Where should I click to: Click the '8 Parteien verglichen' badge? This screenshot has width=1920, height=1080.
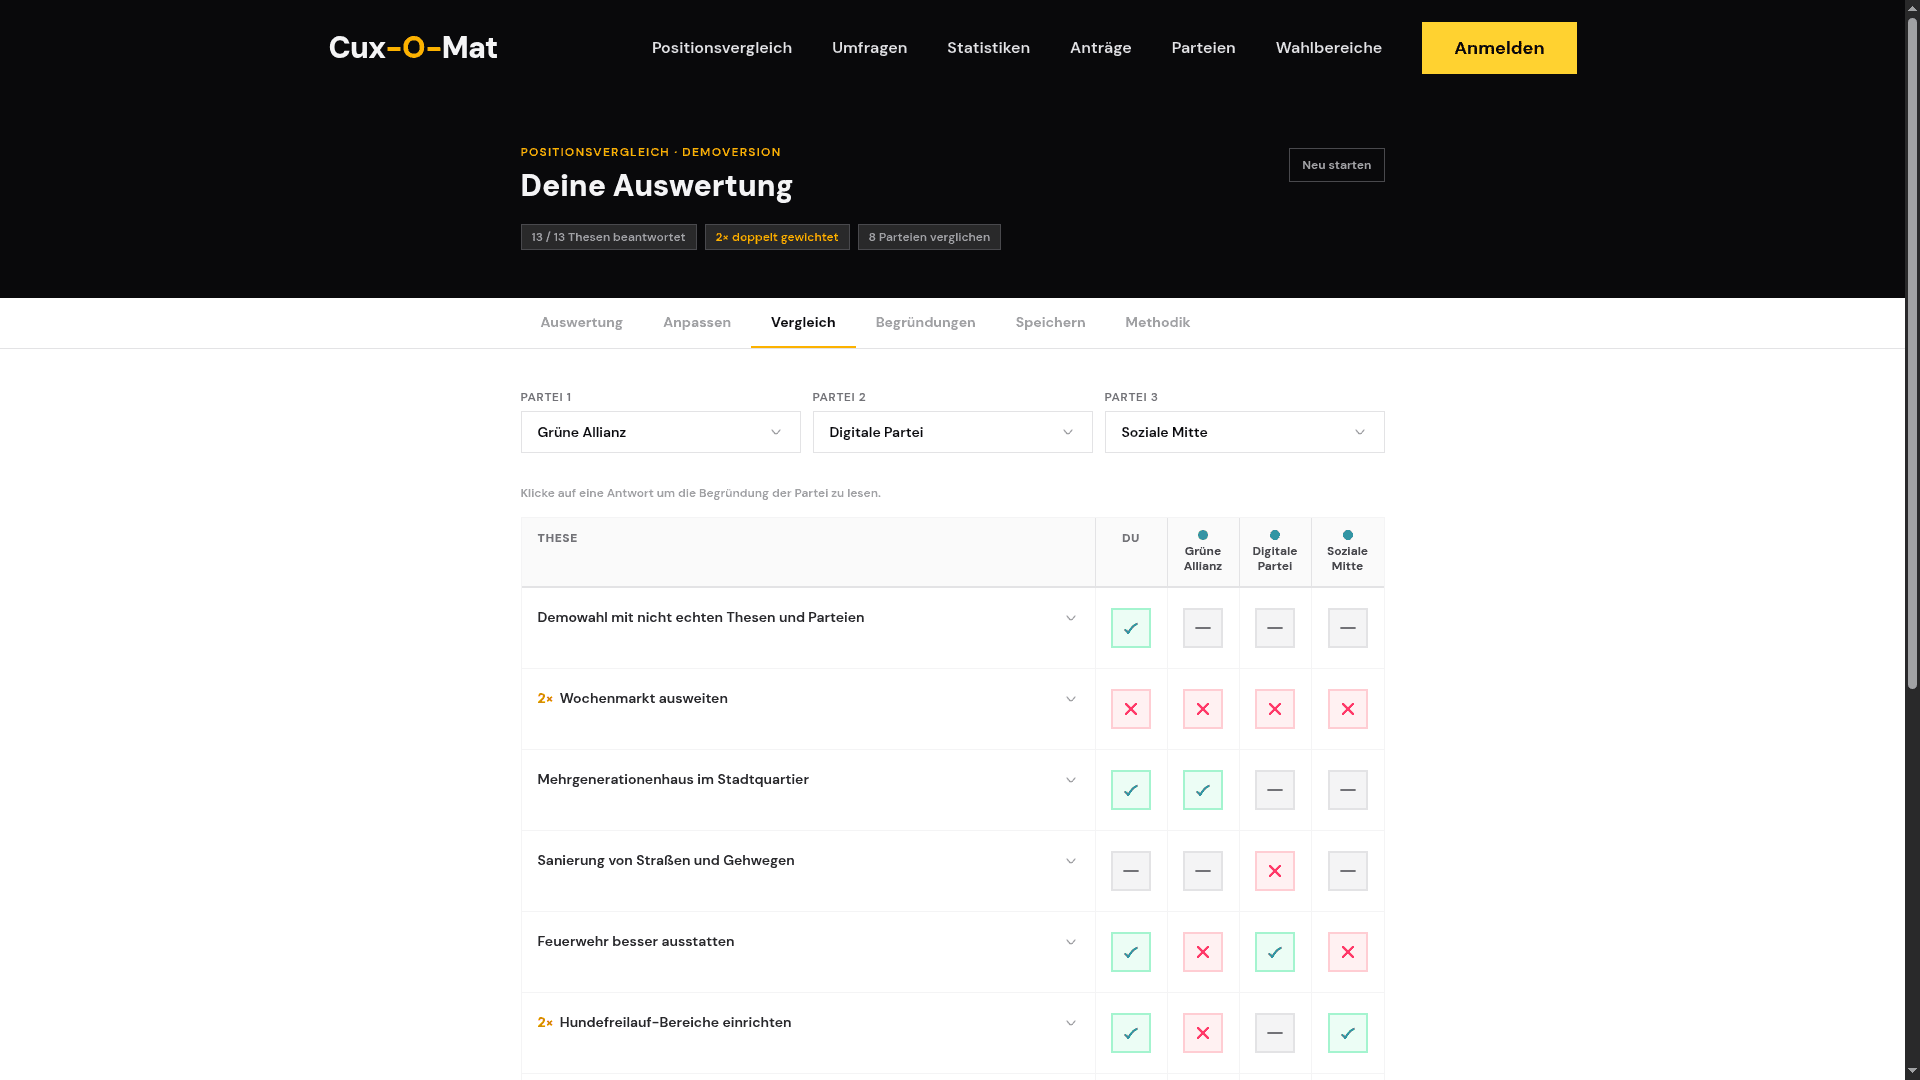click(929, 237)
